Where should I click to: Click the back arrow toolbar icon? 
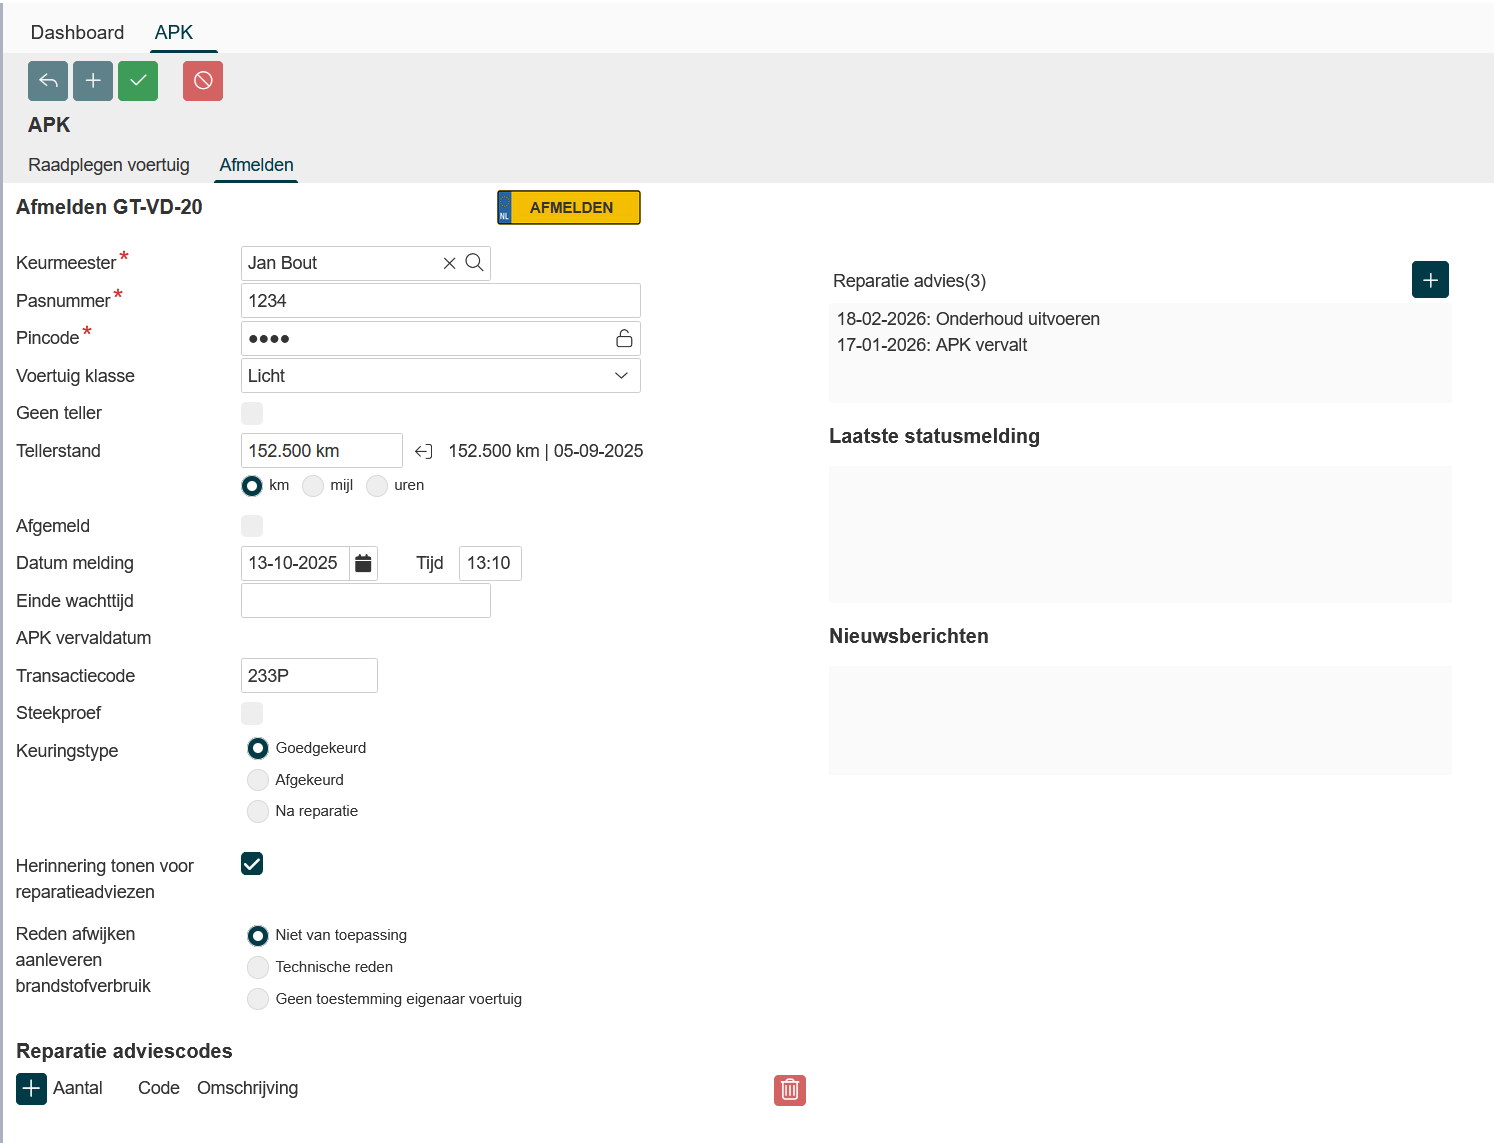48,81
